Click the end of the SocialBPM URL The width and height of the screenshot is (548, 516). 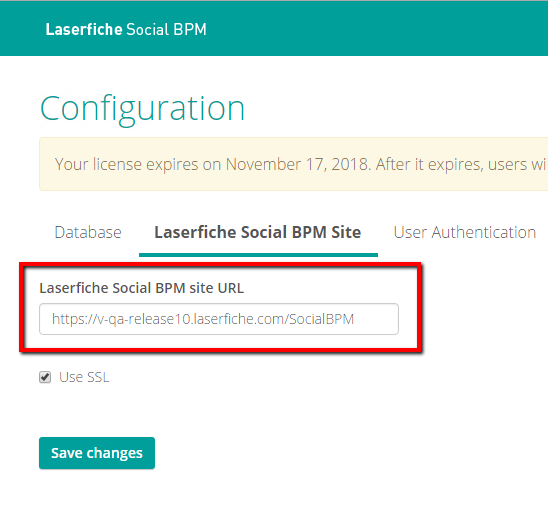point(354,319)
